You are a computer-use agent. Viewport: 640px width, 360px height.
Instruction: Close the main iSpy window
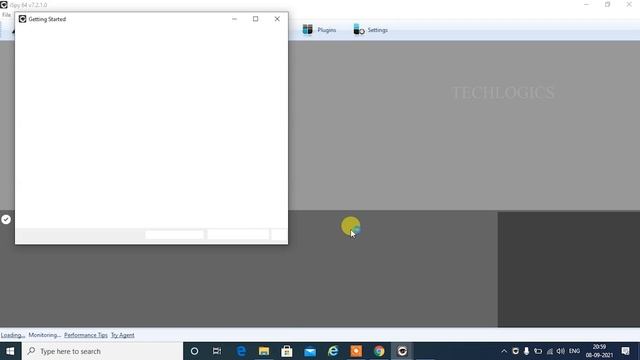pos(629,4)
